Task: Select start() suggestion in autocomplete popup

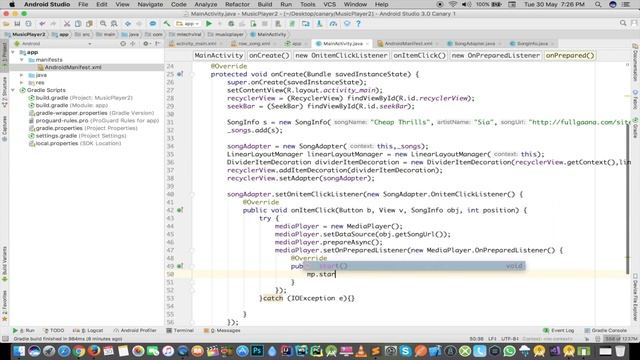Action: point(414,266)
